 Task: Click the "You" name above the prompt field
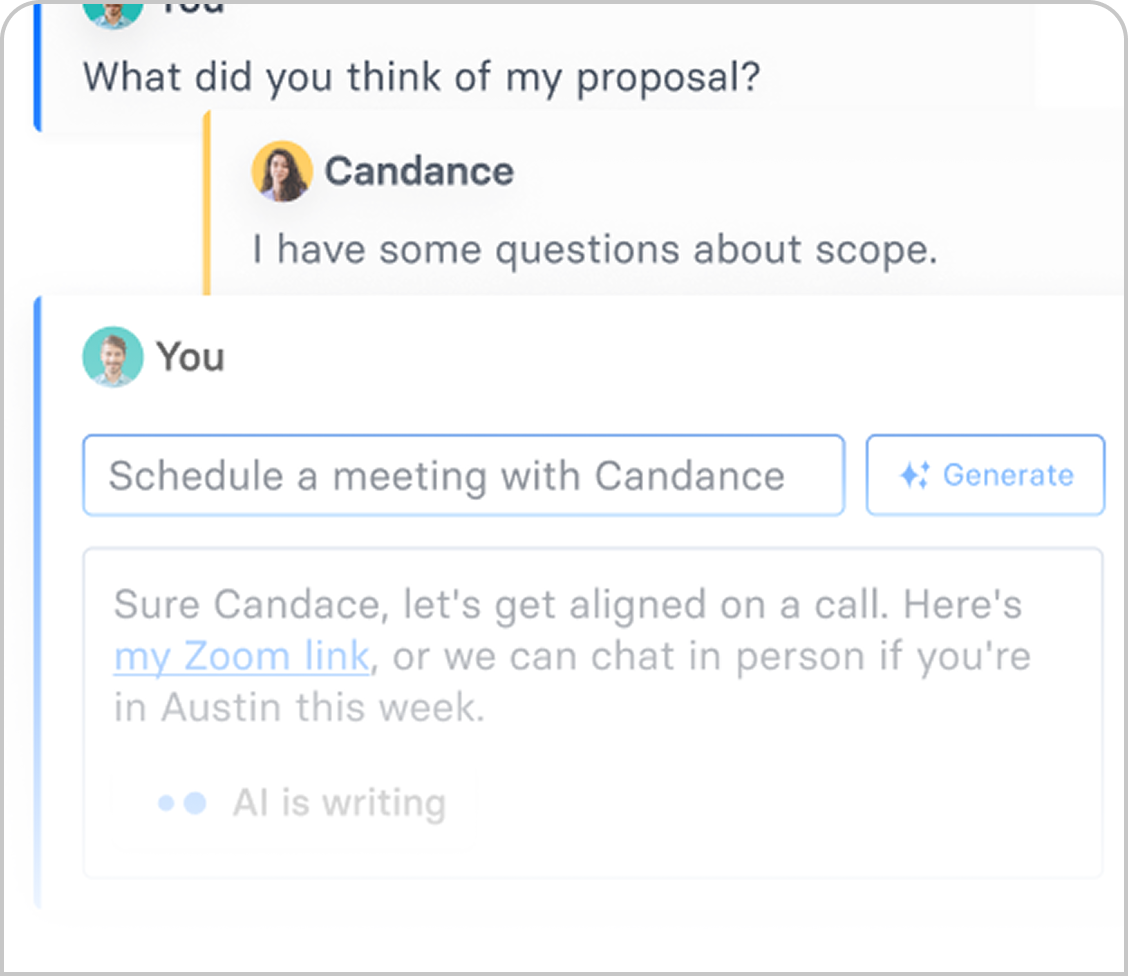click(x=190, y=357)
